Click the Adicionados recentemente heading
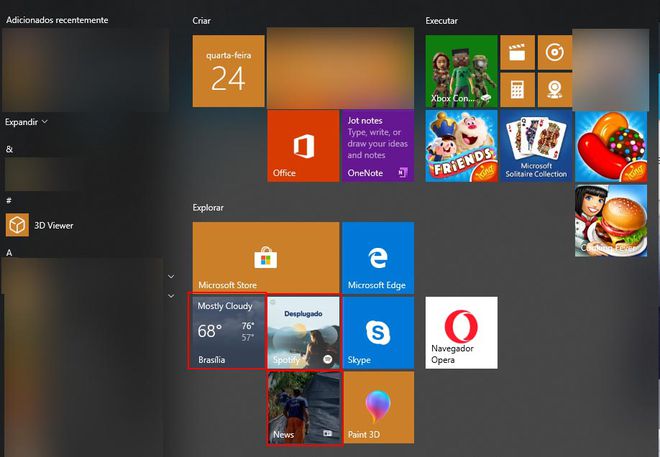This screenshot has height=457, width=660. click(57, 20)
